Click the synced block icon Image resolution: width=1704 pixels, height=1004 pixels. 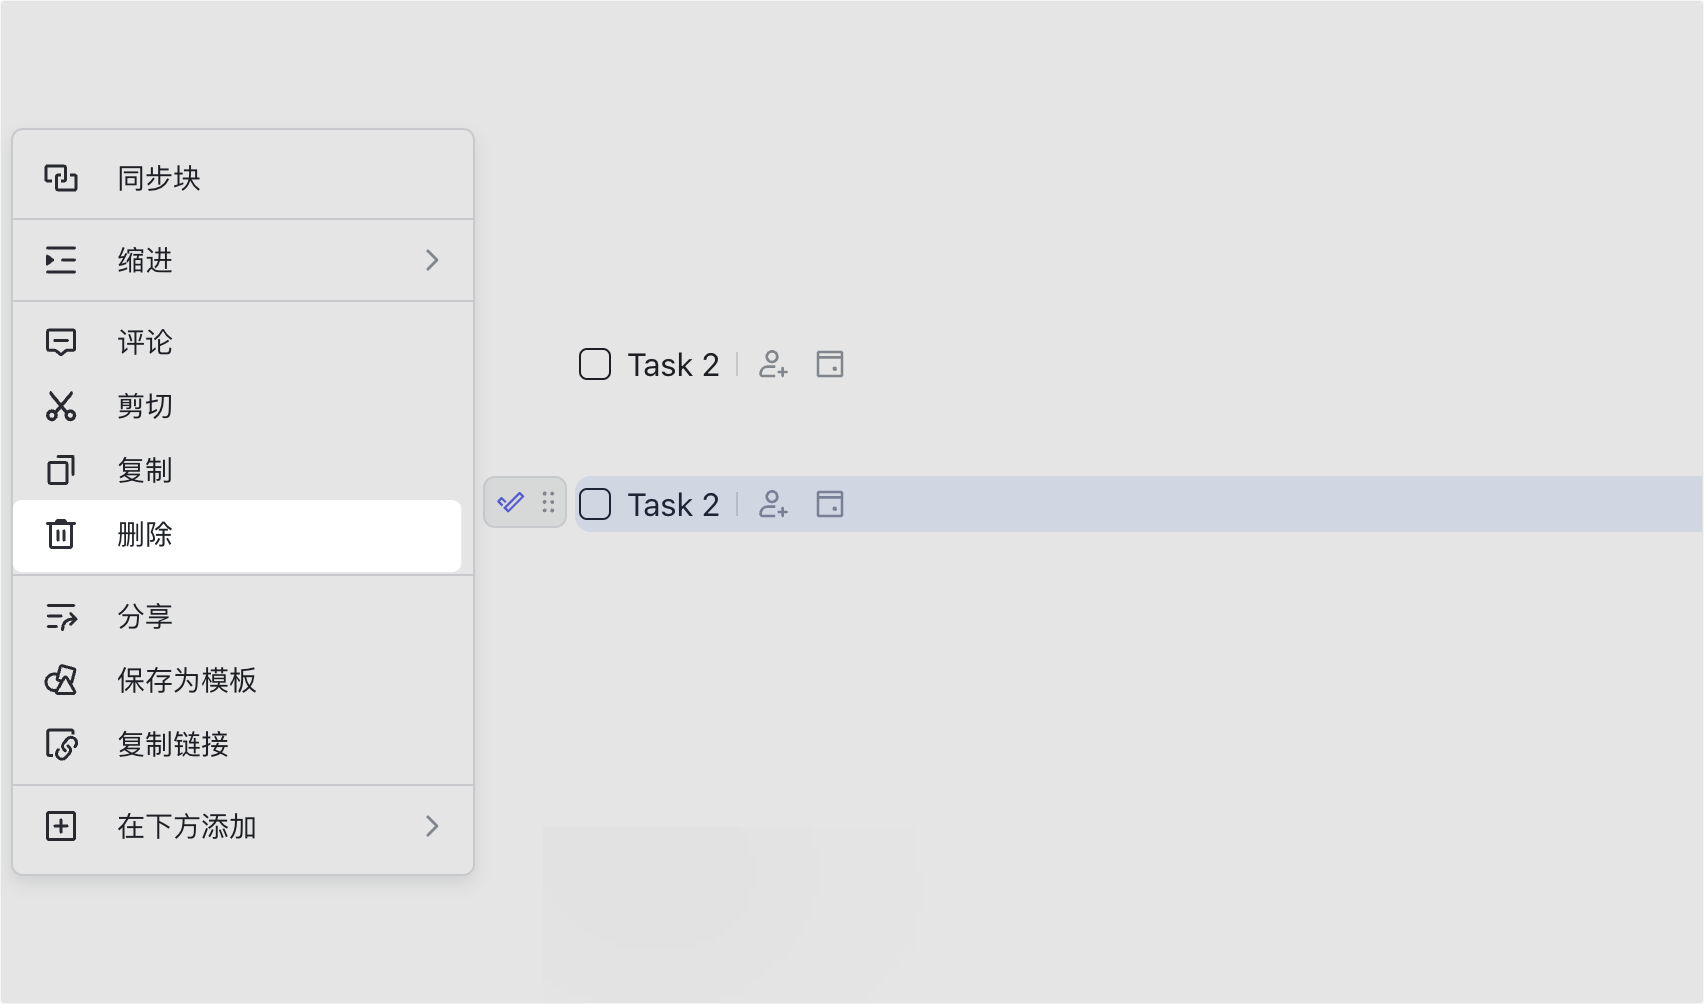click(x=61, y=178)
